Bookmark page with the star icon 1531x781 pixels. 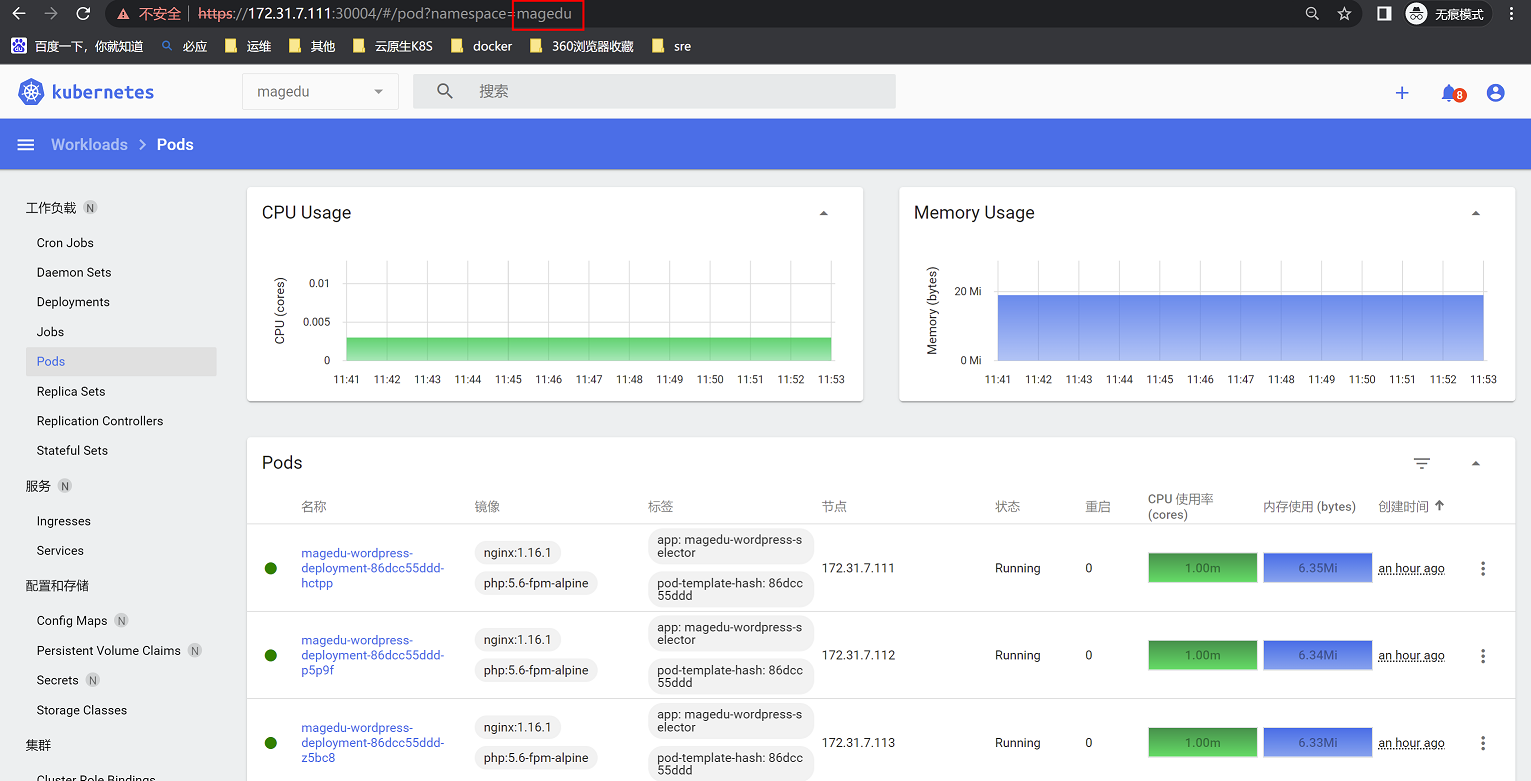1344,14
